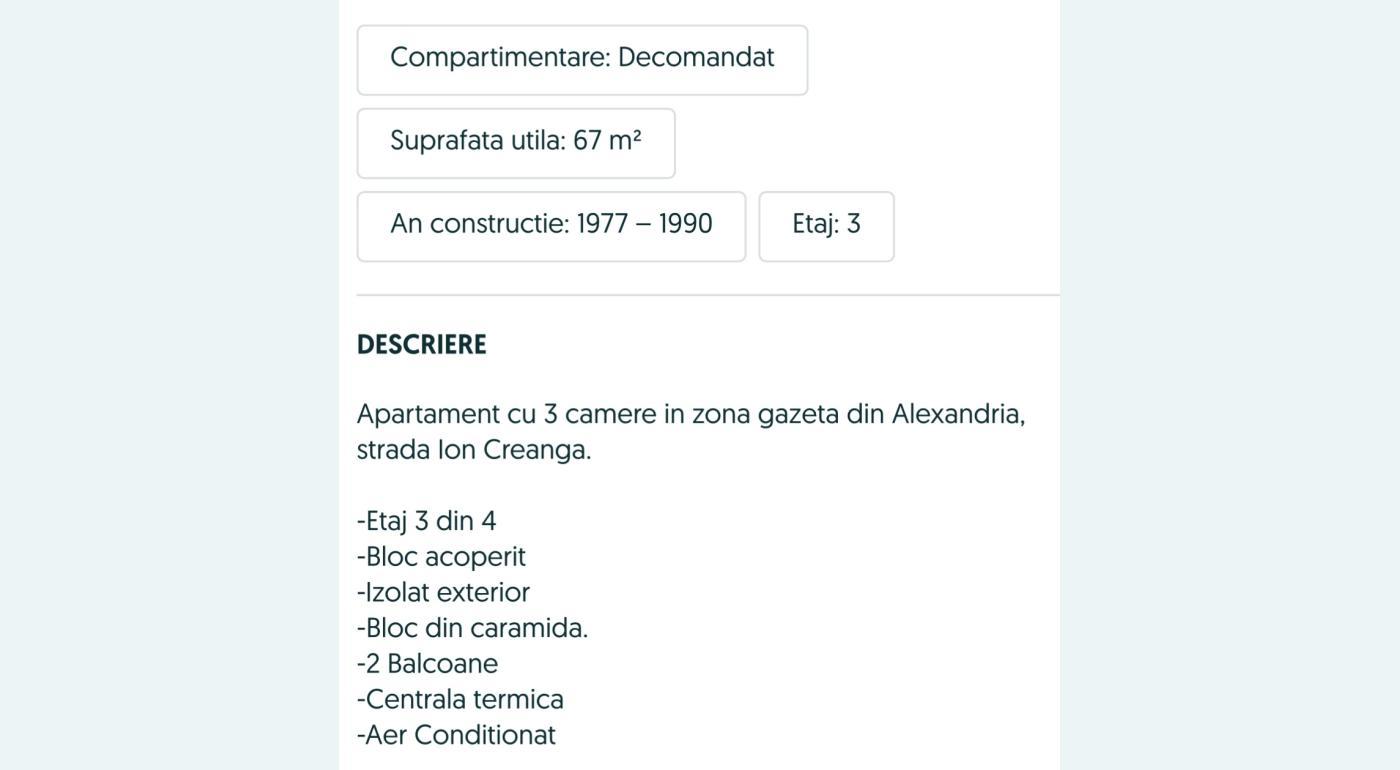Screen dimensions: 1400x770
Task: Click the text 'Apartament cu 3 camere'
Action: click(507, 414)
